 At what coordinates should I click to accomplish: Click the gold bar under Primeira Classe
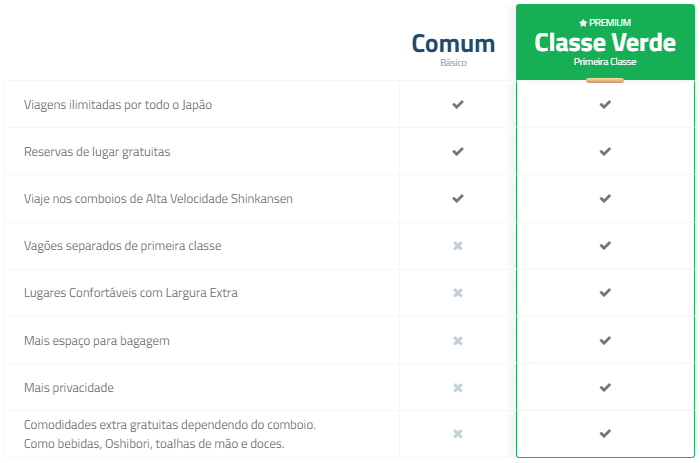click(x=604, y=80)
